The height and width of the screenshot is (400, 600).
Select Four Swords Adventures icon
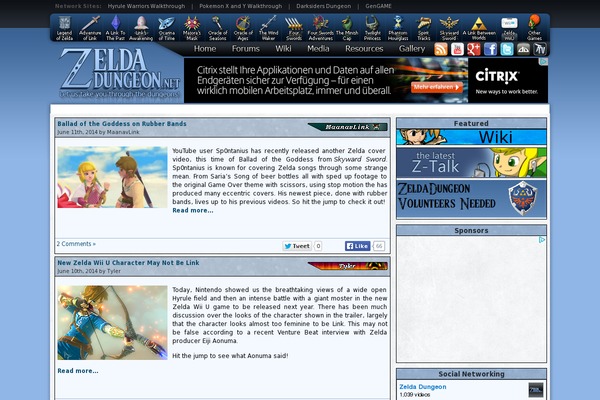coord(321,28)
